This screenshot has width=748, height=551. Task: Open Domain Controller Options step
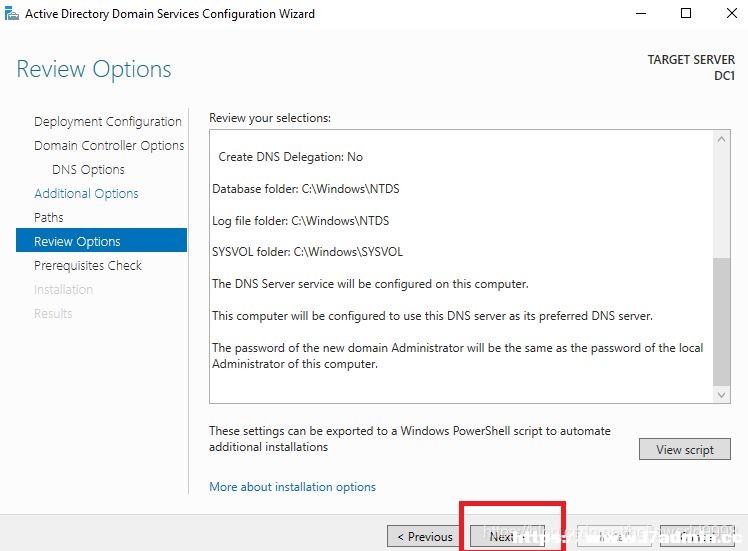coord(109,146)
